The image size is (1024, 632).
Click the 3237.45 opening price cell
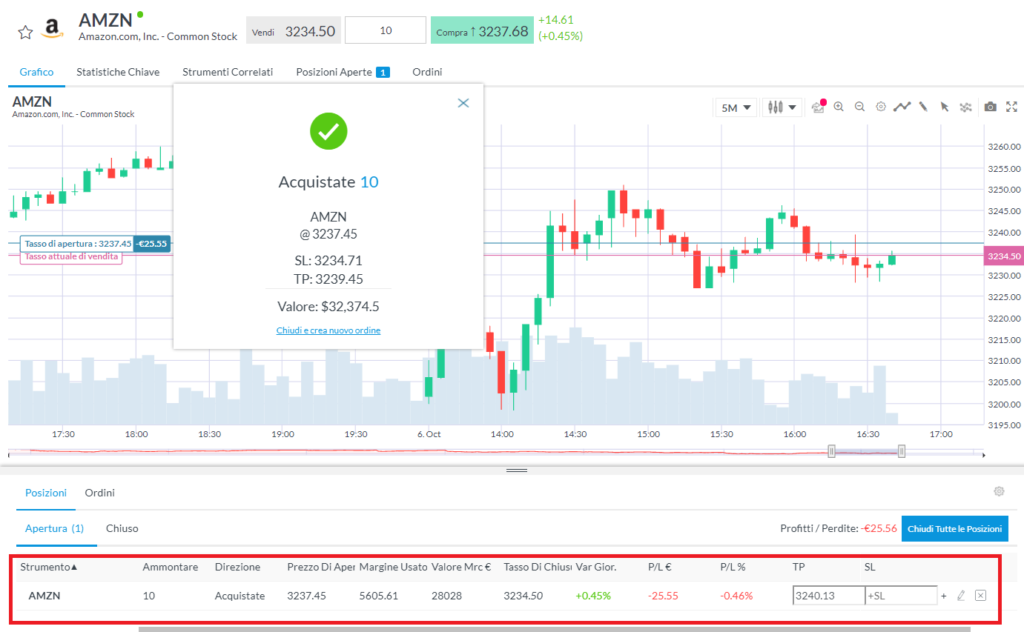[306, 595]
